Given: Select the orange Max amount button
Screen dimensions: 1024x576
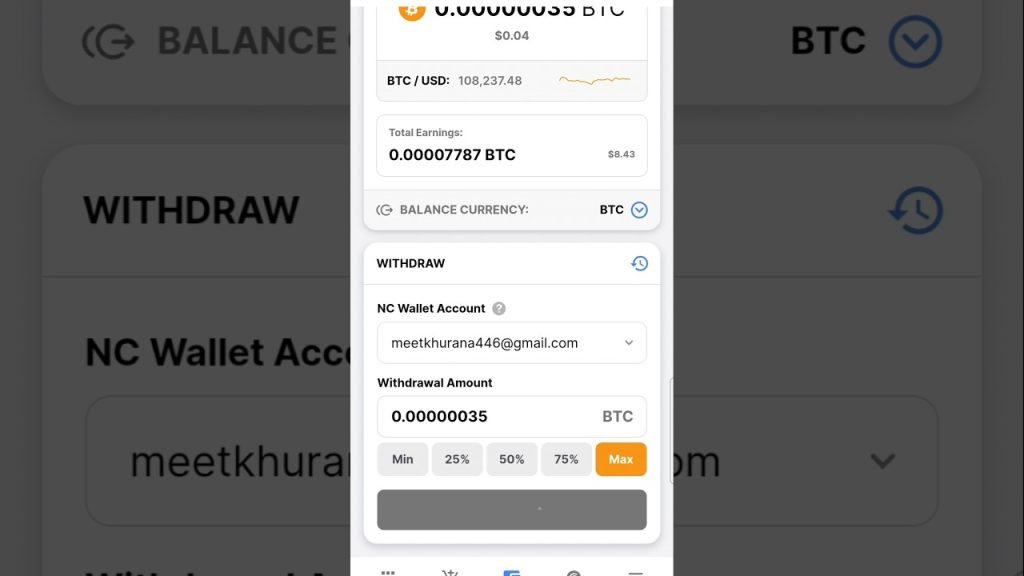Looking at the screenshot, I should pos(621,459).
